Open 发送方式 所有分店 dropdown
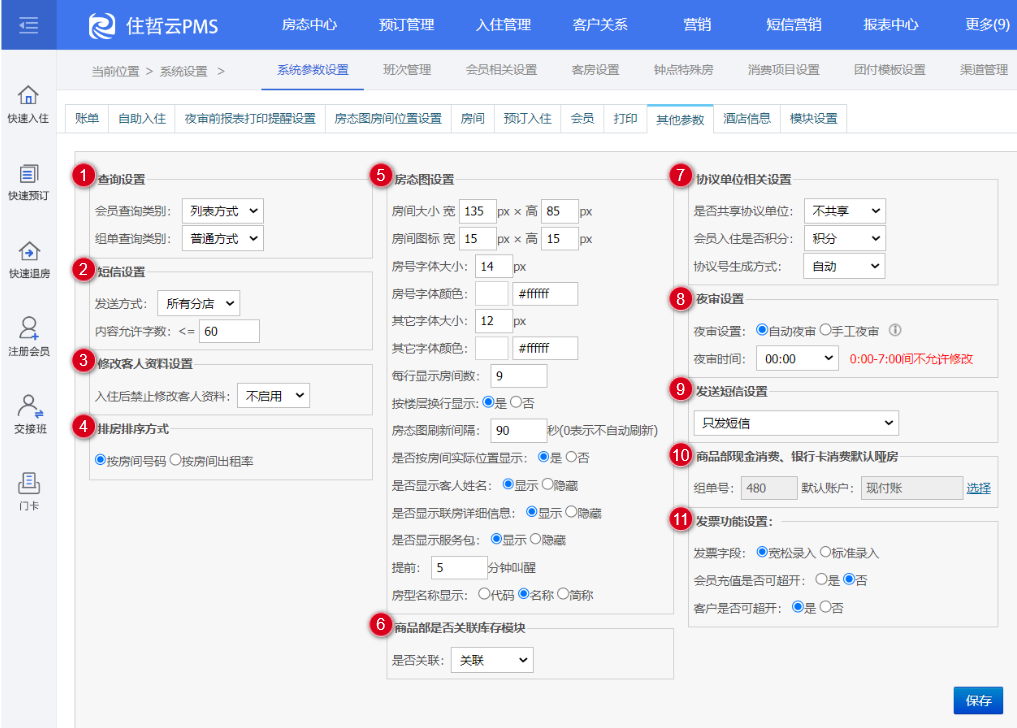Viewport: 1017px width, 728px height. (198, 303)
